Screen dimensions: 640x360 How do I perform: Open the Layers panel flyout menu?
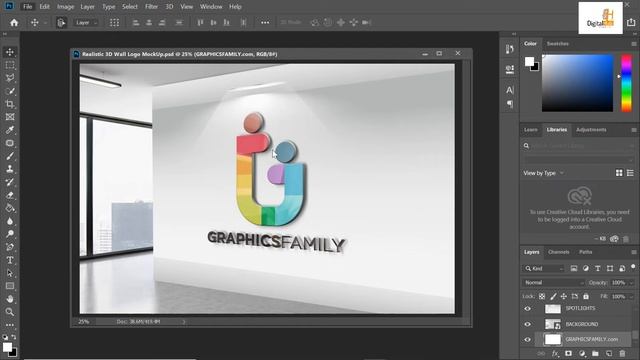click(633, 252)
